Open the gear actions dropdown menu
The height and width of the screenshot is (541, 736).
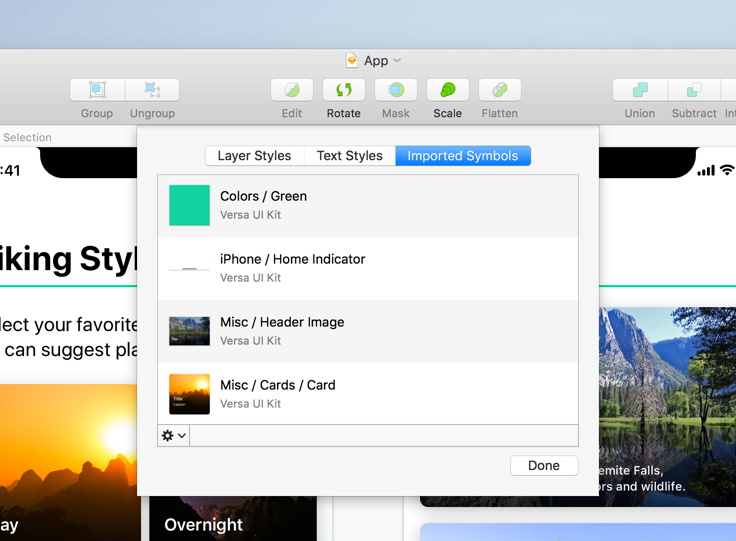click(x=174, y=436)
